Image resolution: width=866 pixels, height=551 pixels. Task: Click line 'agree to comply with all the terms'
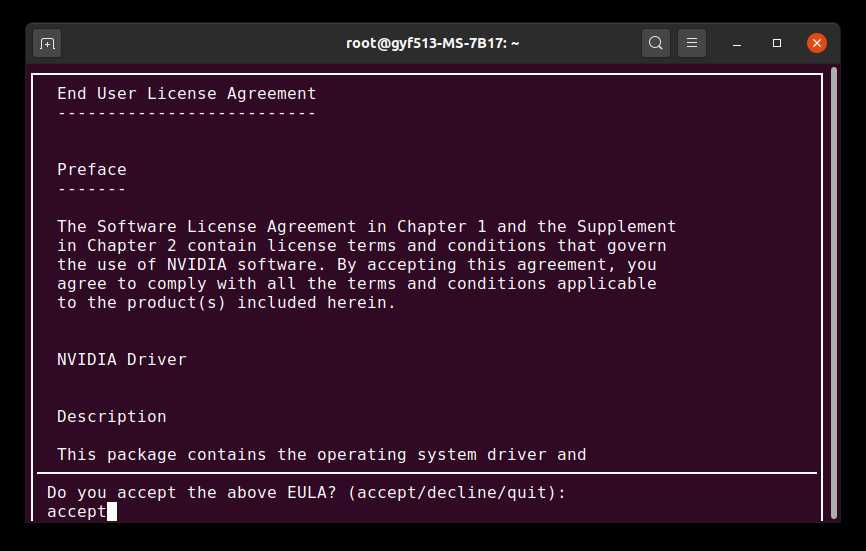[357, 284]
